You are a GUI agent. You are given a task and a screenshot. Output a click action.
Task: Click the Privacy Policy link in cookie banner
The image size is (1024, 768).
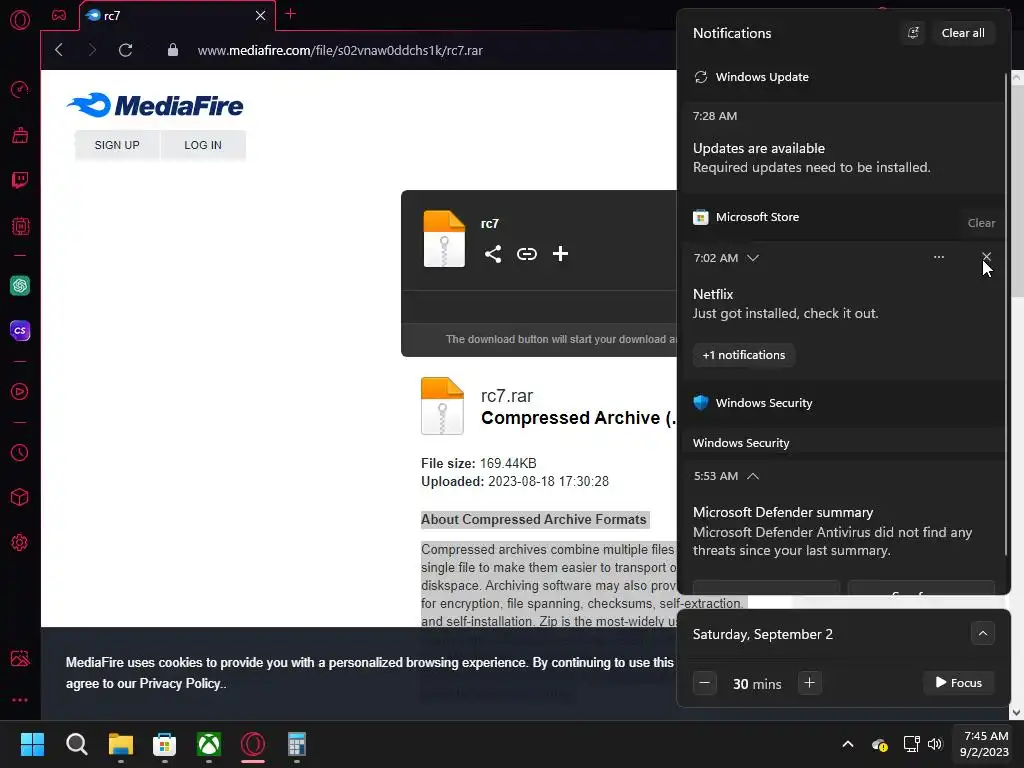180,684
